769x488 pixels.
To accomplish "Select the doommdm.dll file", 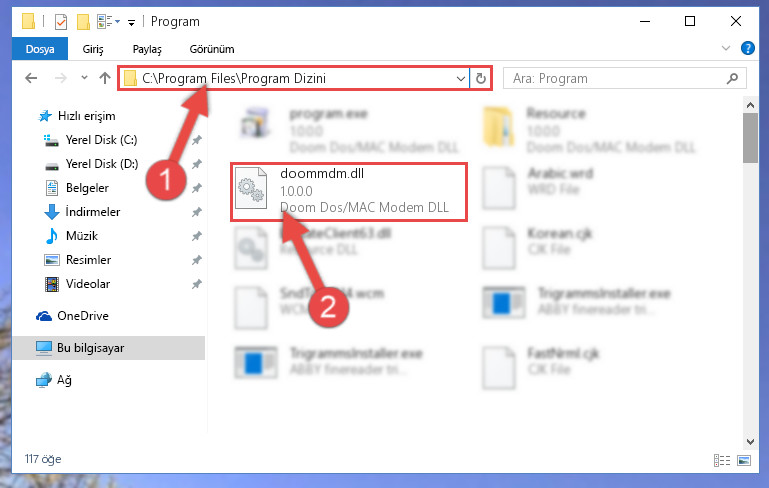I will (x=349, y=192).
